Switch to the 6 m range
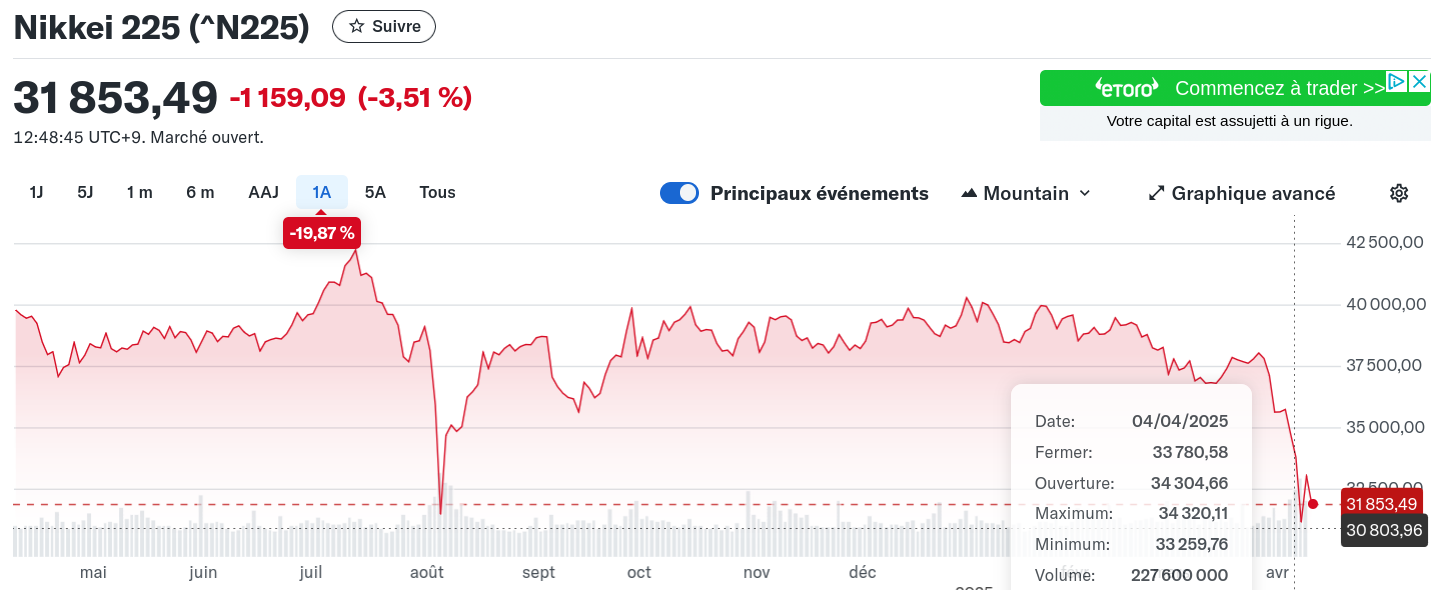The image size is (1441, 590). click(200, 192)
